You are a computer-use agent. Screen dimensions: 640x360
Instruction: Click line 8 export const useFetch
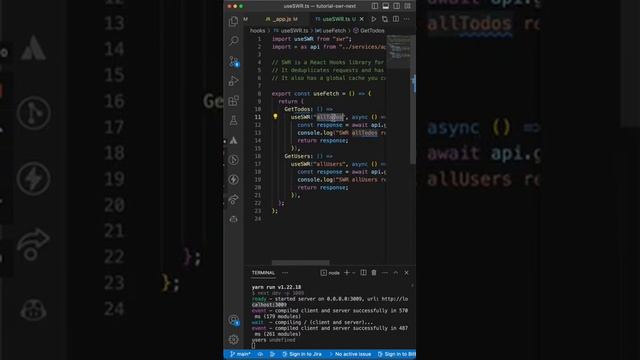pos(322,94)
